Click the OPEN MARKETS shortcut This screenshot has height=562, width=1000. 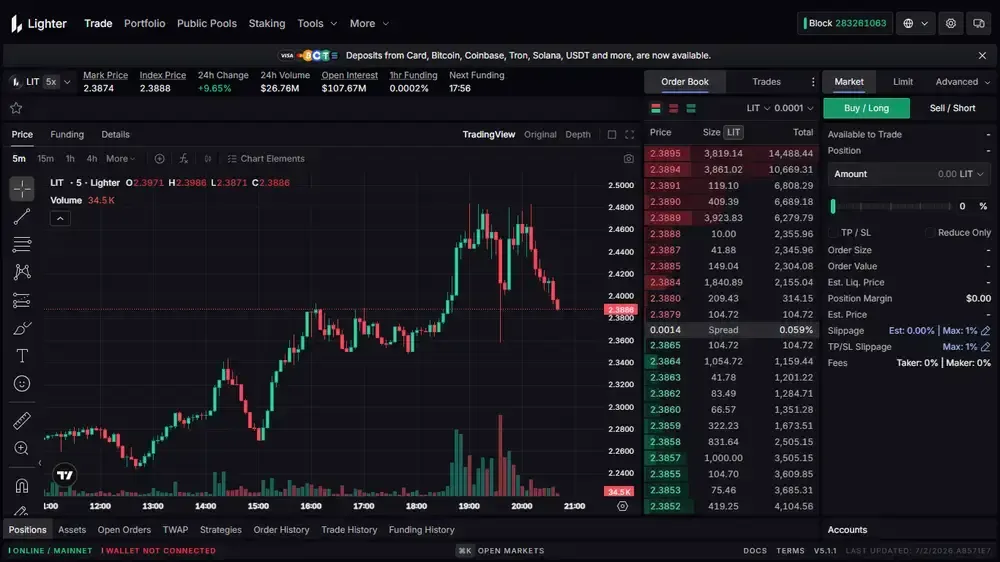click(x=501, y=551)
